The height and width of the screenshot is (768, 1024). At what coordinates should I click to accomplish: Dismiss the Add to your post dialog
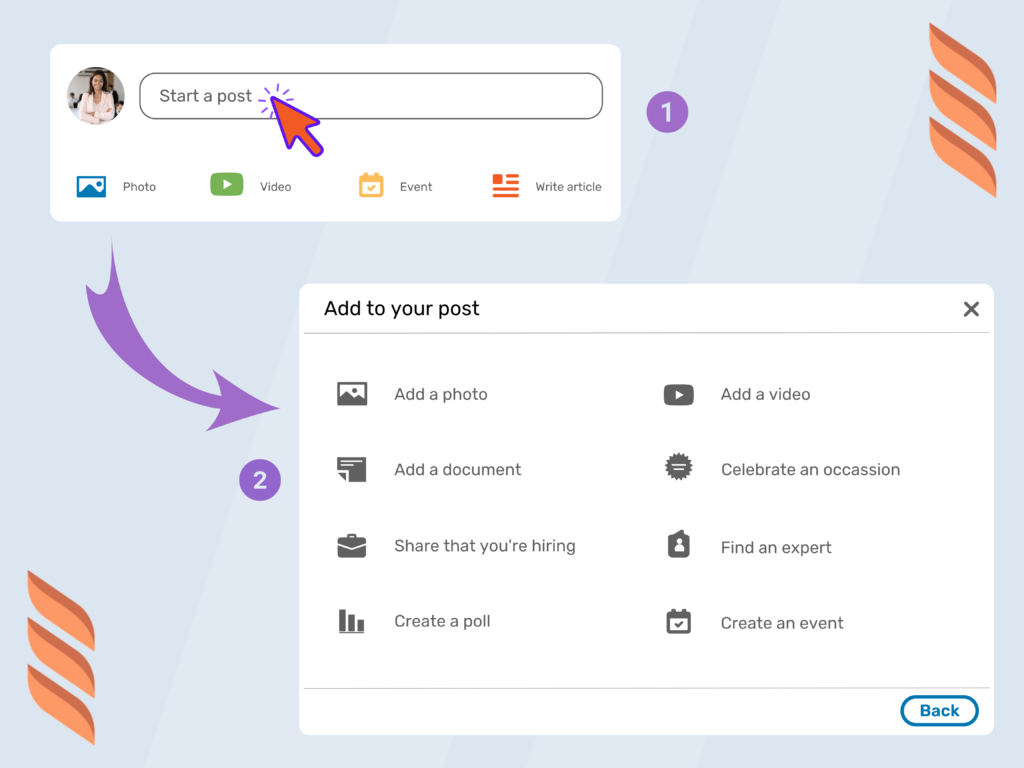click(970, 309)
